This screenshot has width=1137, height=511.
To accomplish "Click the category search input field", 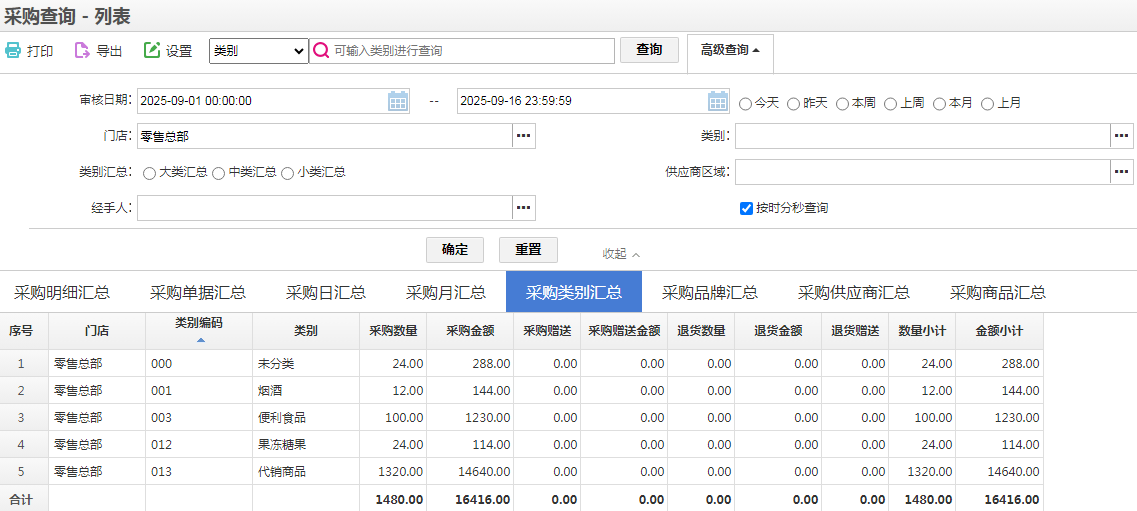I will click(470, 51).
